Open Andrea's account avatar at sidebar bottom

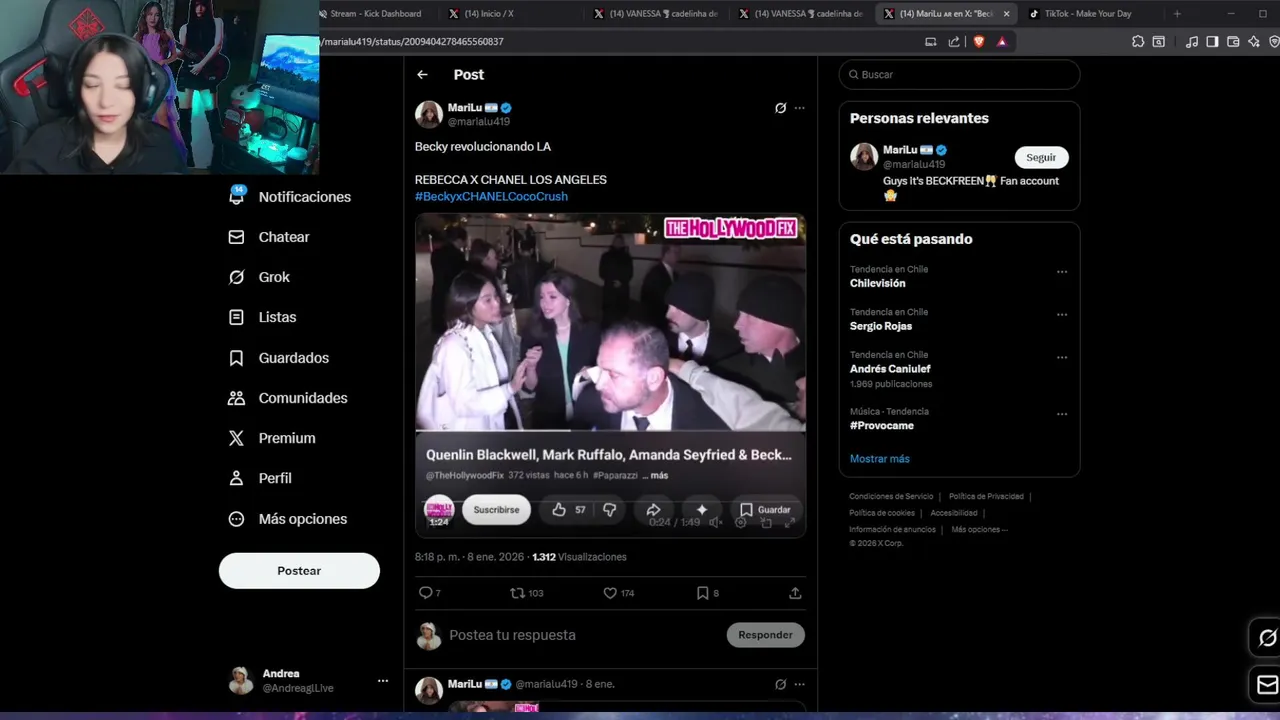point(241,681)
